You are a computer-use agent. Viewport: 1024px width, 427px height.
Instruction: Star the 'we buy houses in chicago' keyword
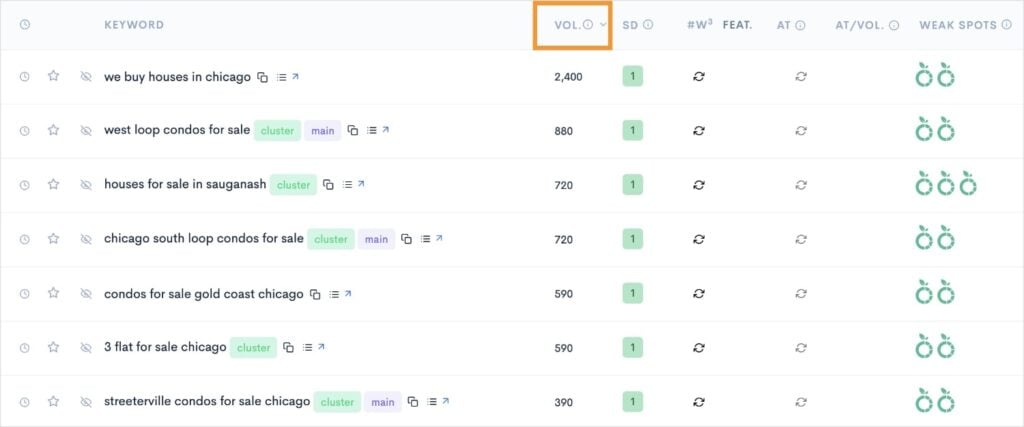[x=54, y=76]
